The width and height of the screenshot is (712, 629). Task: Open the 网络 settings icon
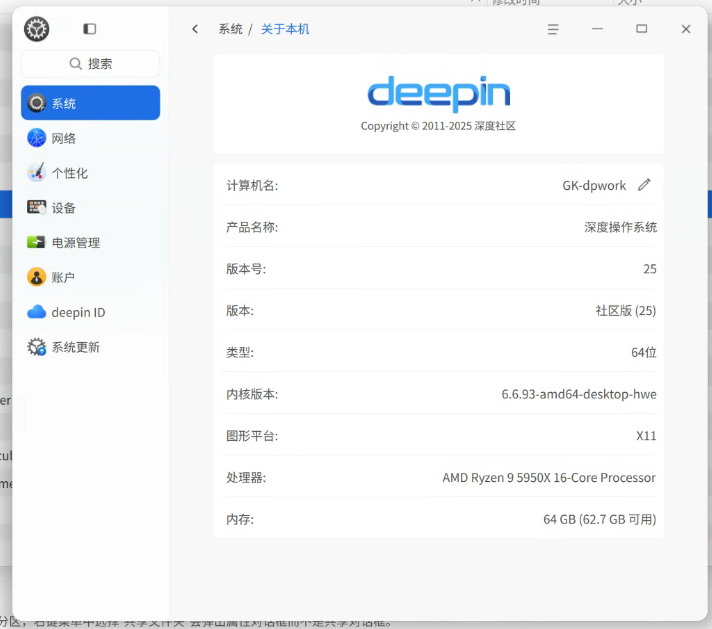pos(36,138)
